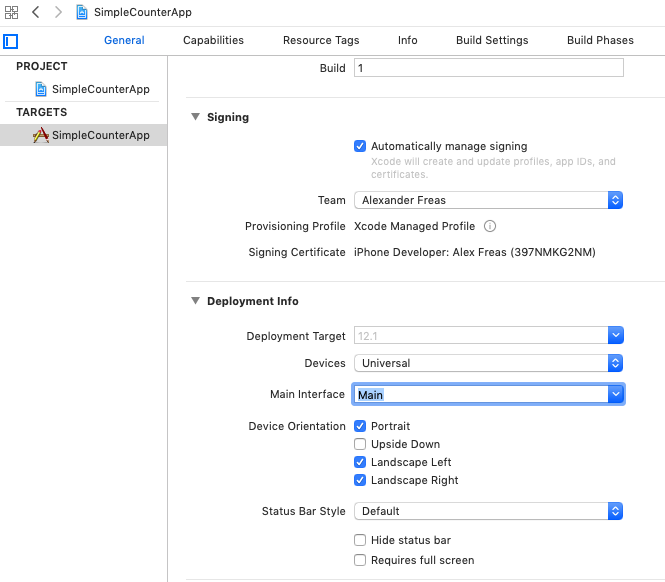
Task: Enable Requires full screen checkbox
Action: tap(360, 560)
